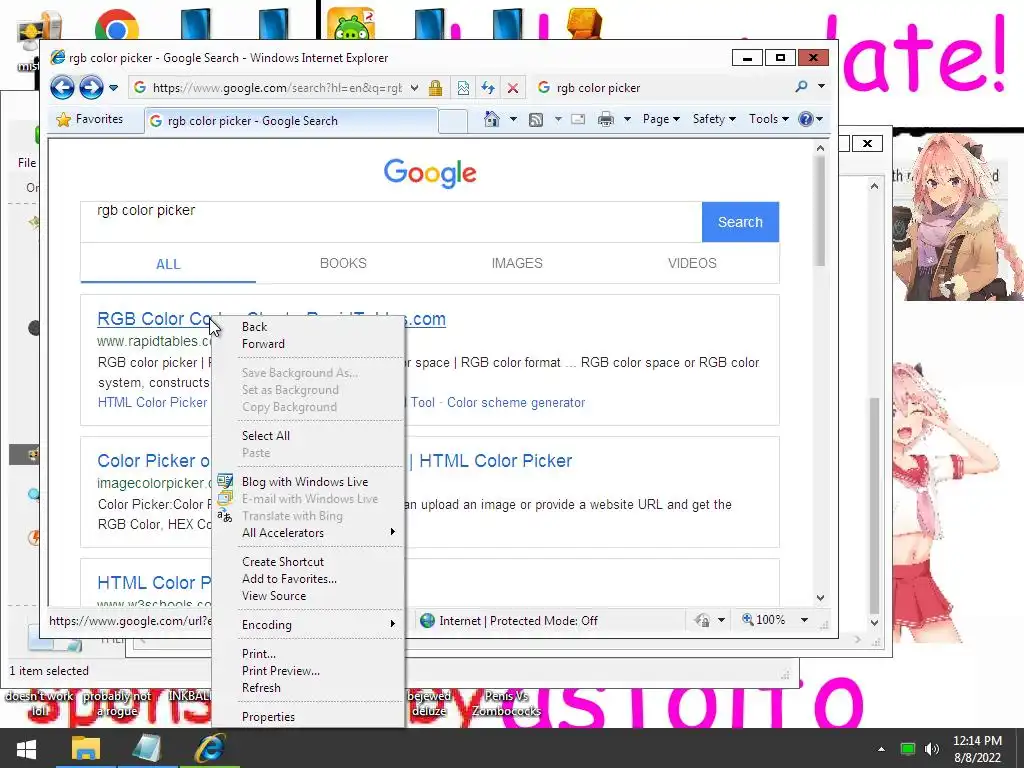This screenshot has height=768, width=1024.
Task: Switch to the BOOKS results tab
Action: (343, 263)
